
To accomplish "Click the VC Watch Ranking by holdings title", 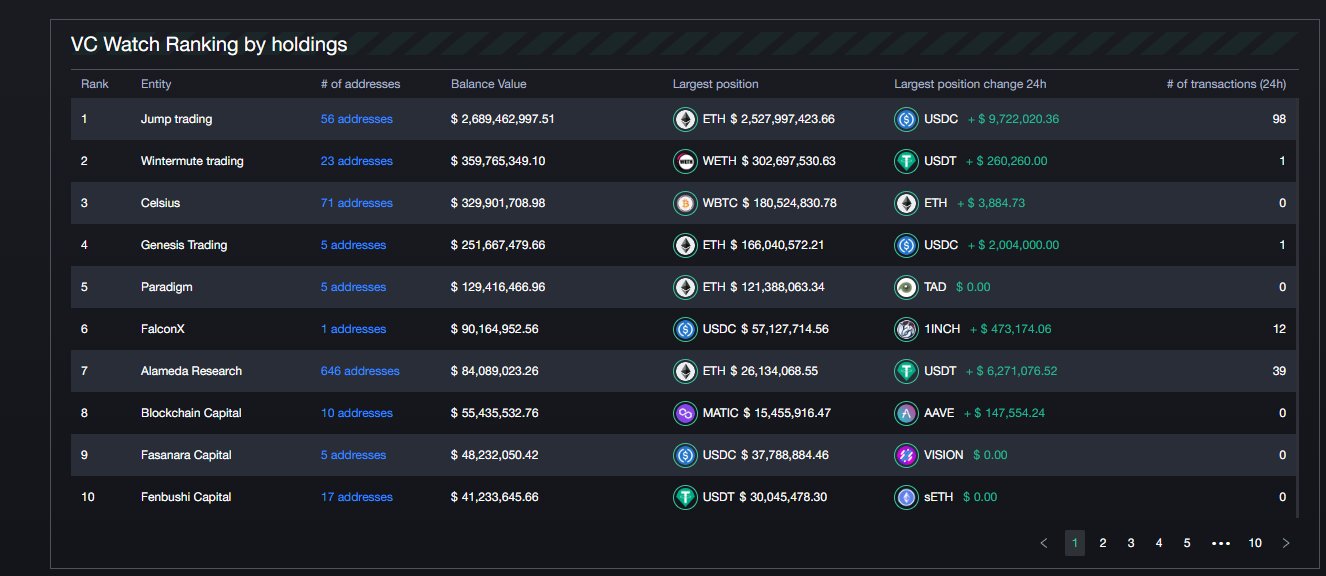I will (209, 44).
